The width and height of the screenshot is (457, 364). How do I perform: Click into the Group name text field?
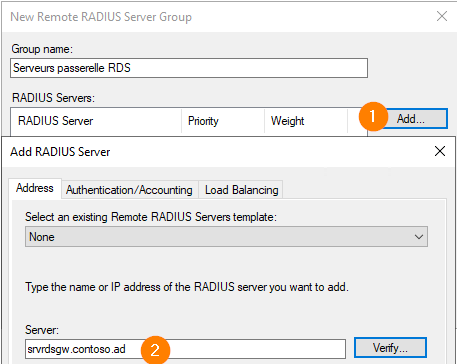189,68
